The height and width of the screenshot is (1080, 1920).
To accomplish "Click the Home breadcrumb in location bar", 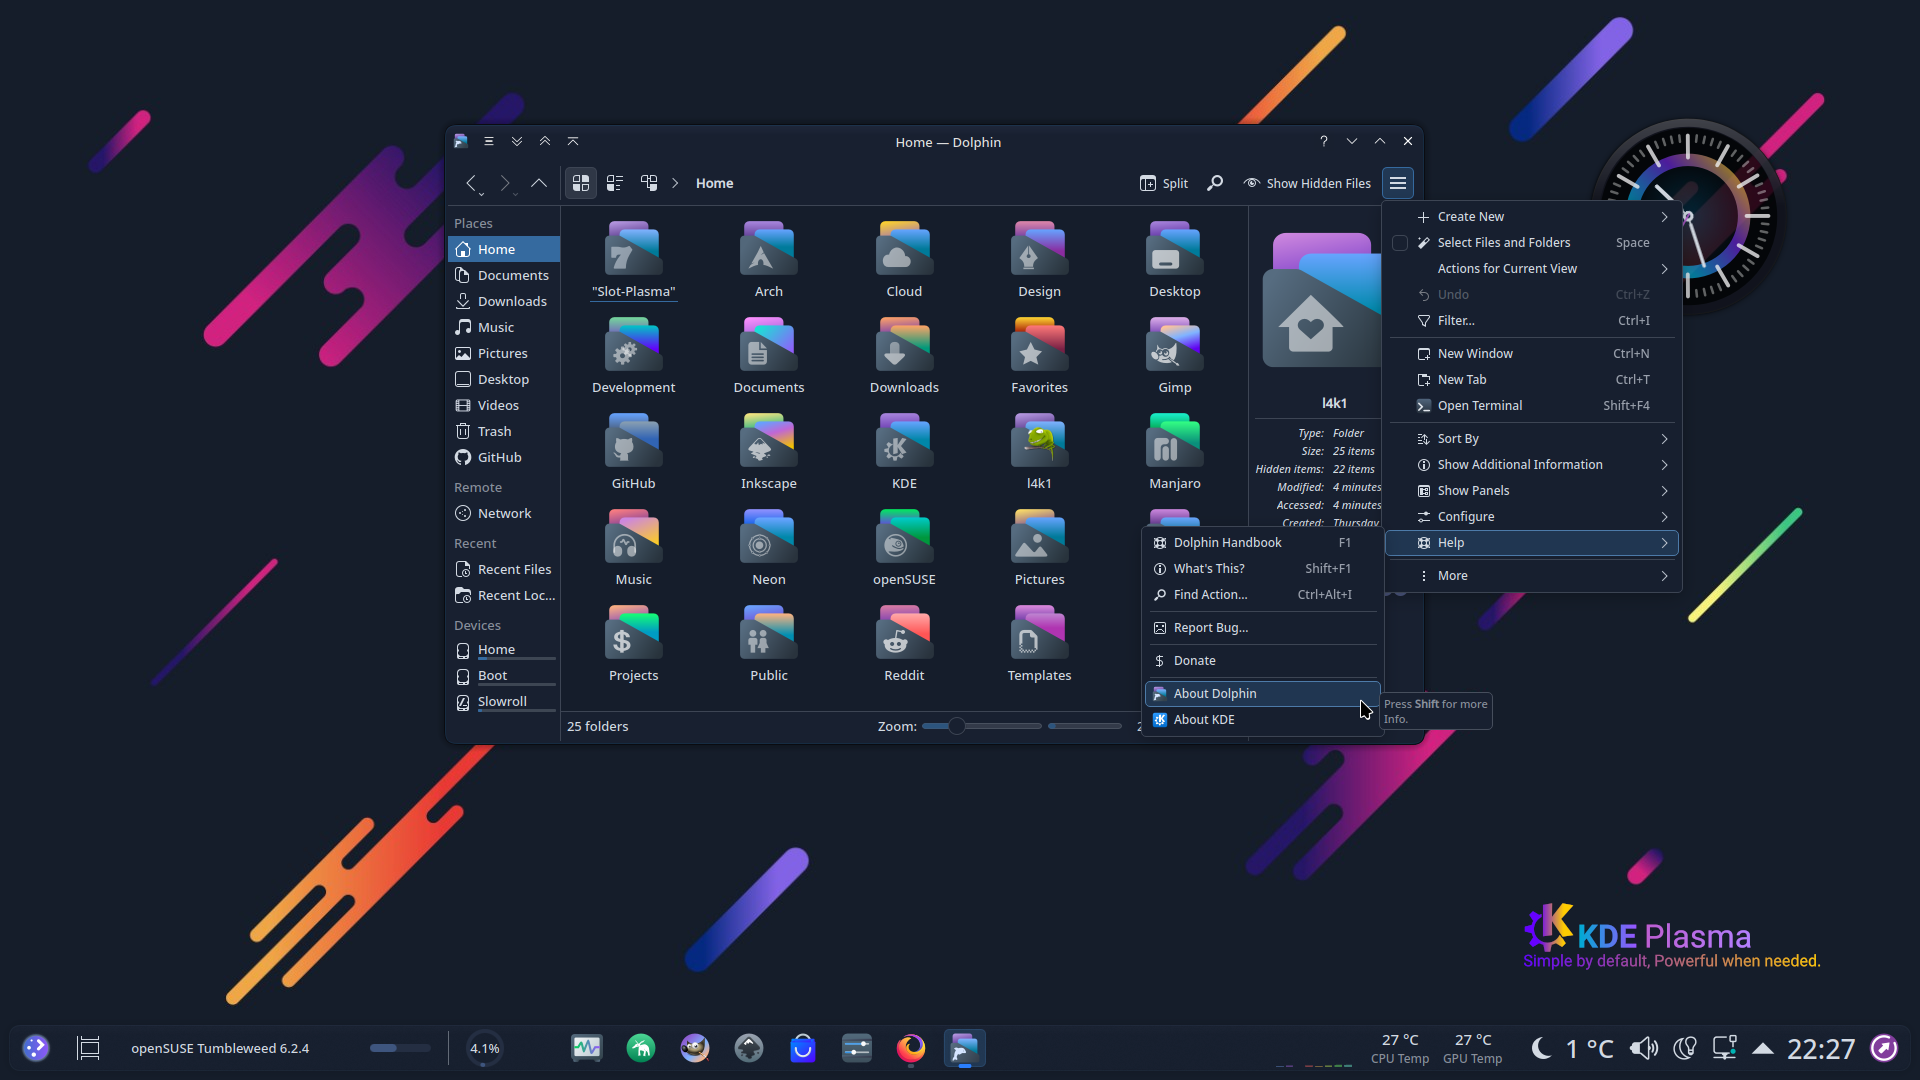I will click(714, 183).
